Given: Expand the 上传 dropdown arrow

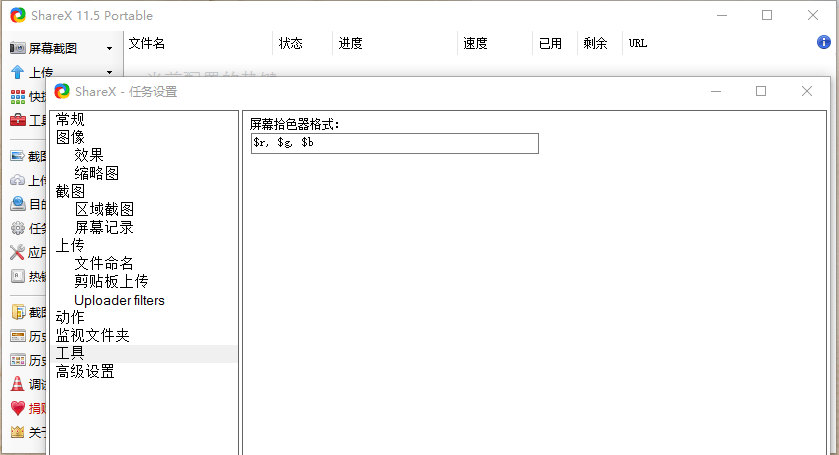Looking at the screenshot, I should click(109, 72).
